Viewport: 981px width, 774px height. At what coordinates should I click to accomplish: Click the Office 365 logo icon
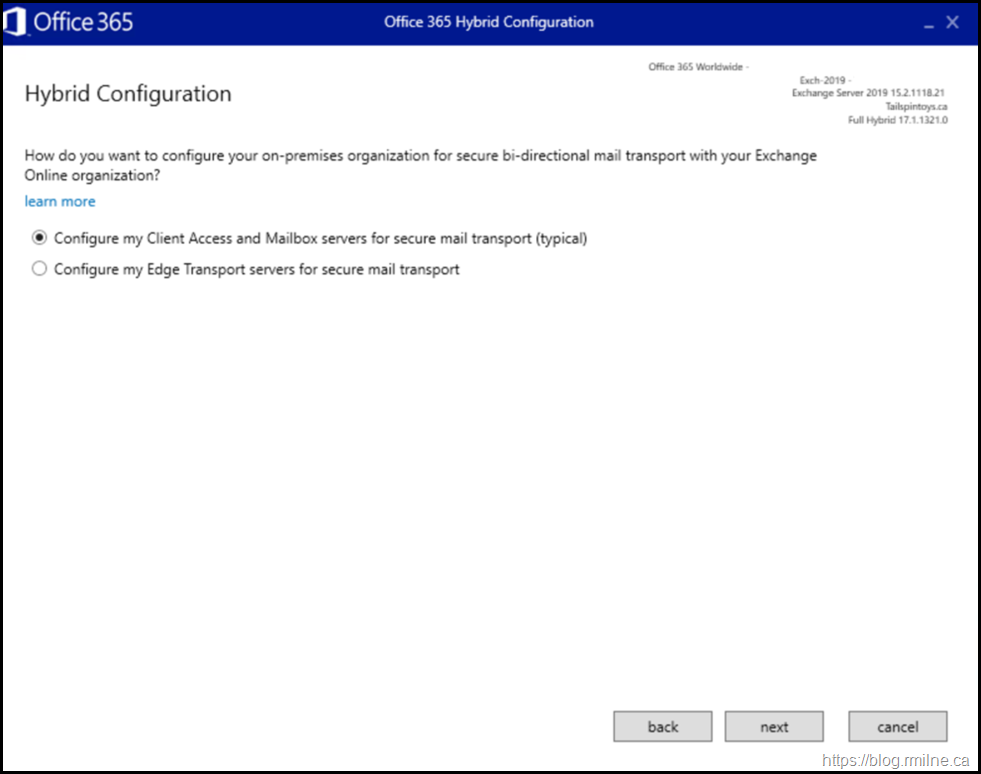click(14, 22)
